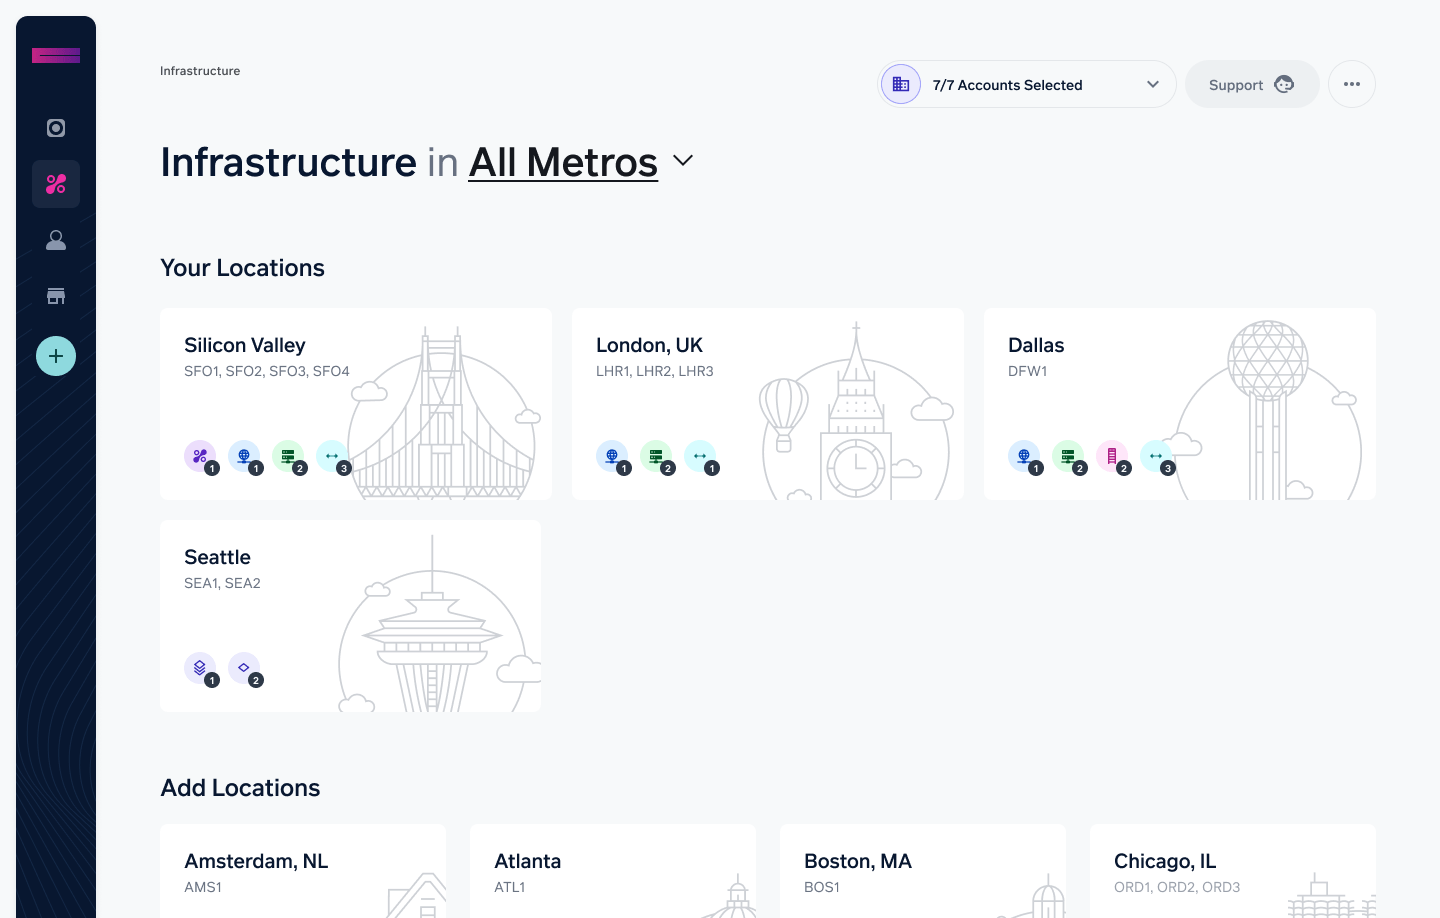This screenshot has width=1440, height=918.
Task: Select the pink Infrastructure icon in sidebar
Action: click(x=56, y=184)
